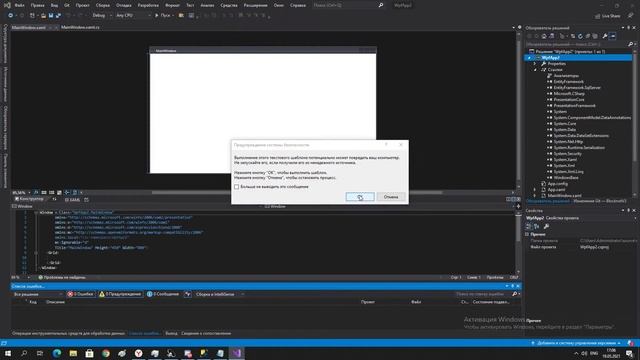Select the WpfApp2 project node
This screenshot has width=640, height=360.
[578, 58]
